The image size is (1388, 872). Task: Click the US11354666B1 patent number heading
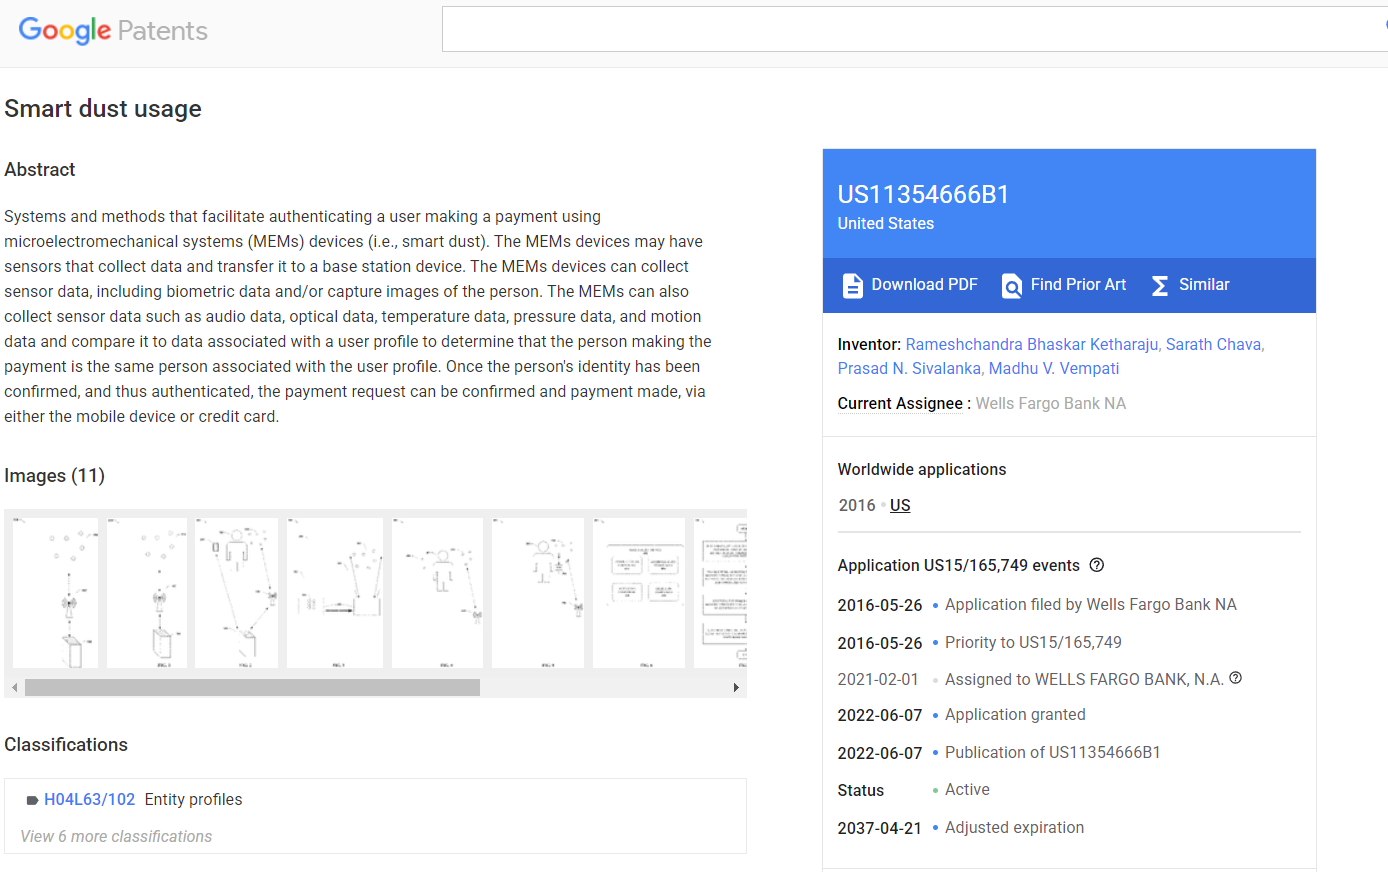click(x=924, y=194)
